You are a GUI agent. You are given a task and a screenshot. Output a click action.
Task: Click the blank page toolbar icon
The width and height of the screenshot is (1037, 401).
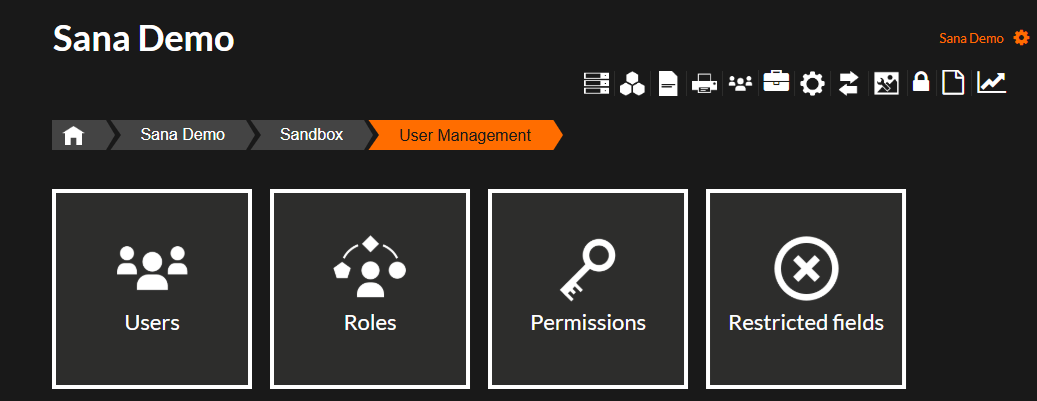click(953, 83)
